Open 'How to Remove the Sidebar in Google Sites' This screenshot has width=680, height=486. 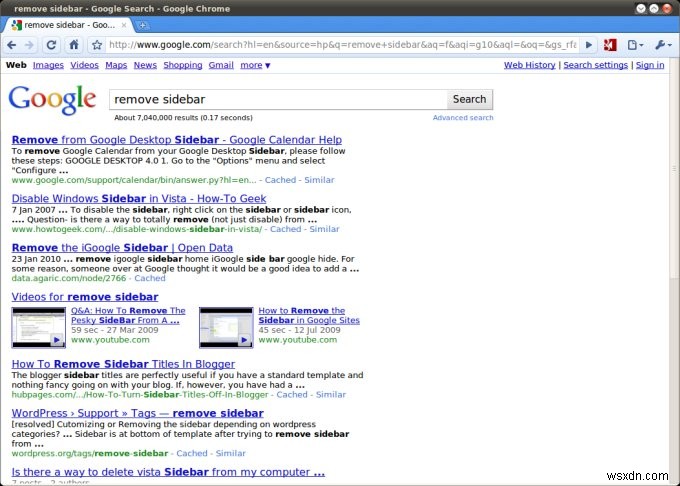pyautogui.click(x=309, y=316)
